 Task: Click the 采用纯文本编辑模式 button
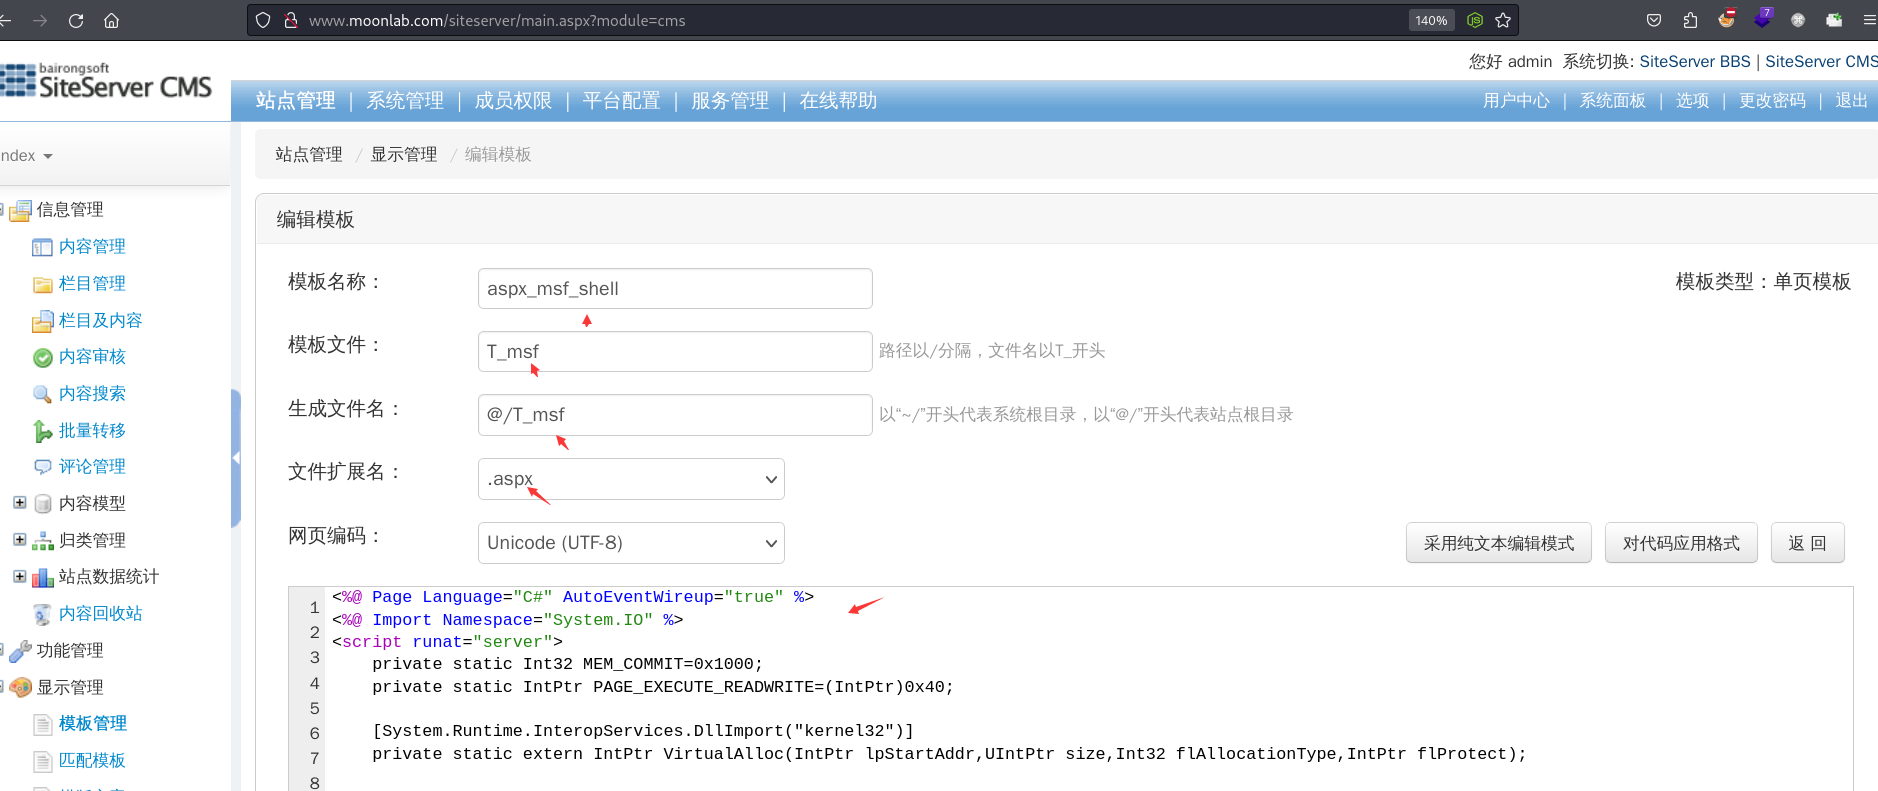pyautogui.click(x=1498, y=543)
